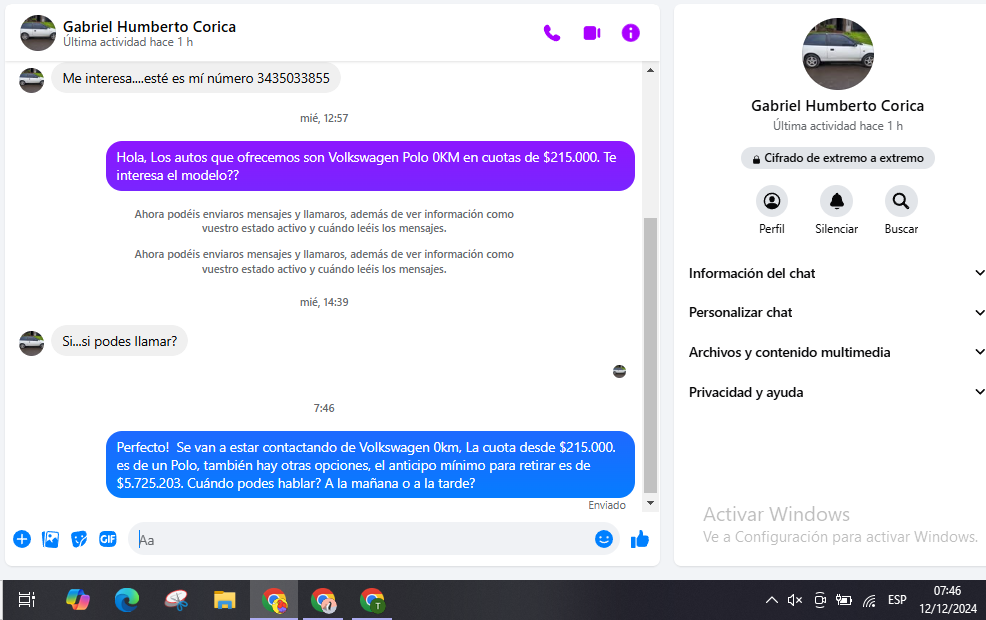Send a thumbs-up like
Viewport: 986px width, 620px height.
[640, 539]
